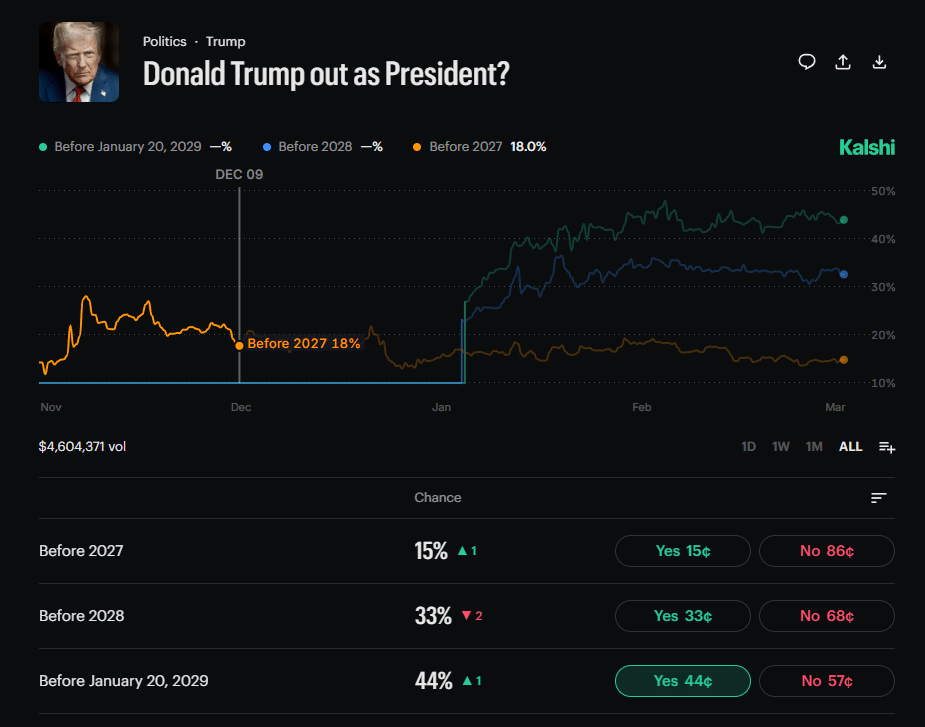Open the comments speech bubble icon
The width and height of the screenshot is (925, 727).
[807, 62]
